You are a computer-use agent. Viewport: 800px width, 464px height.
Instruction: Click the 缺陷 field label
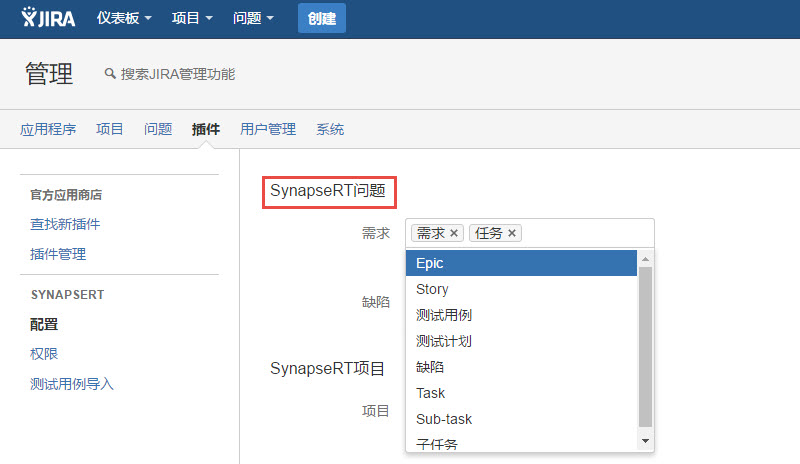[x=376, y=302]
